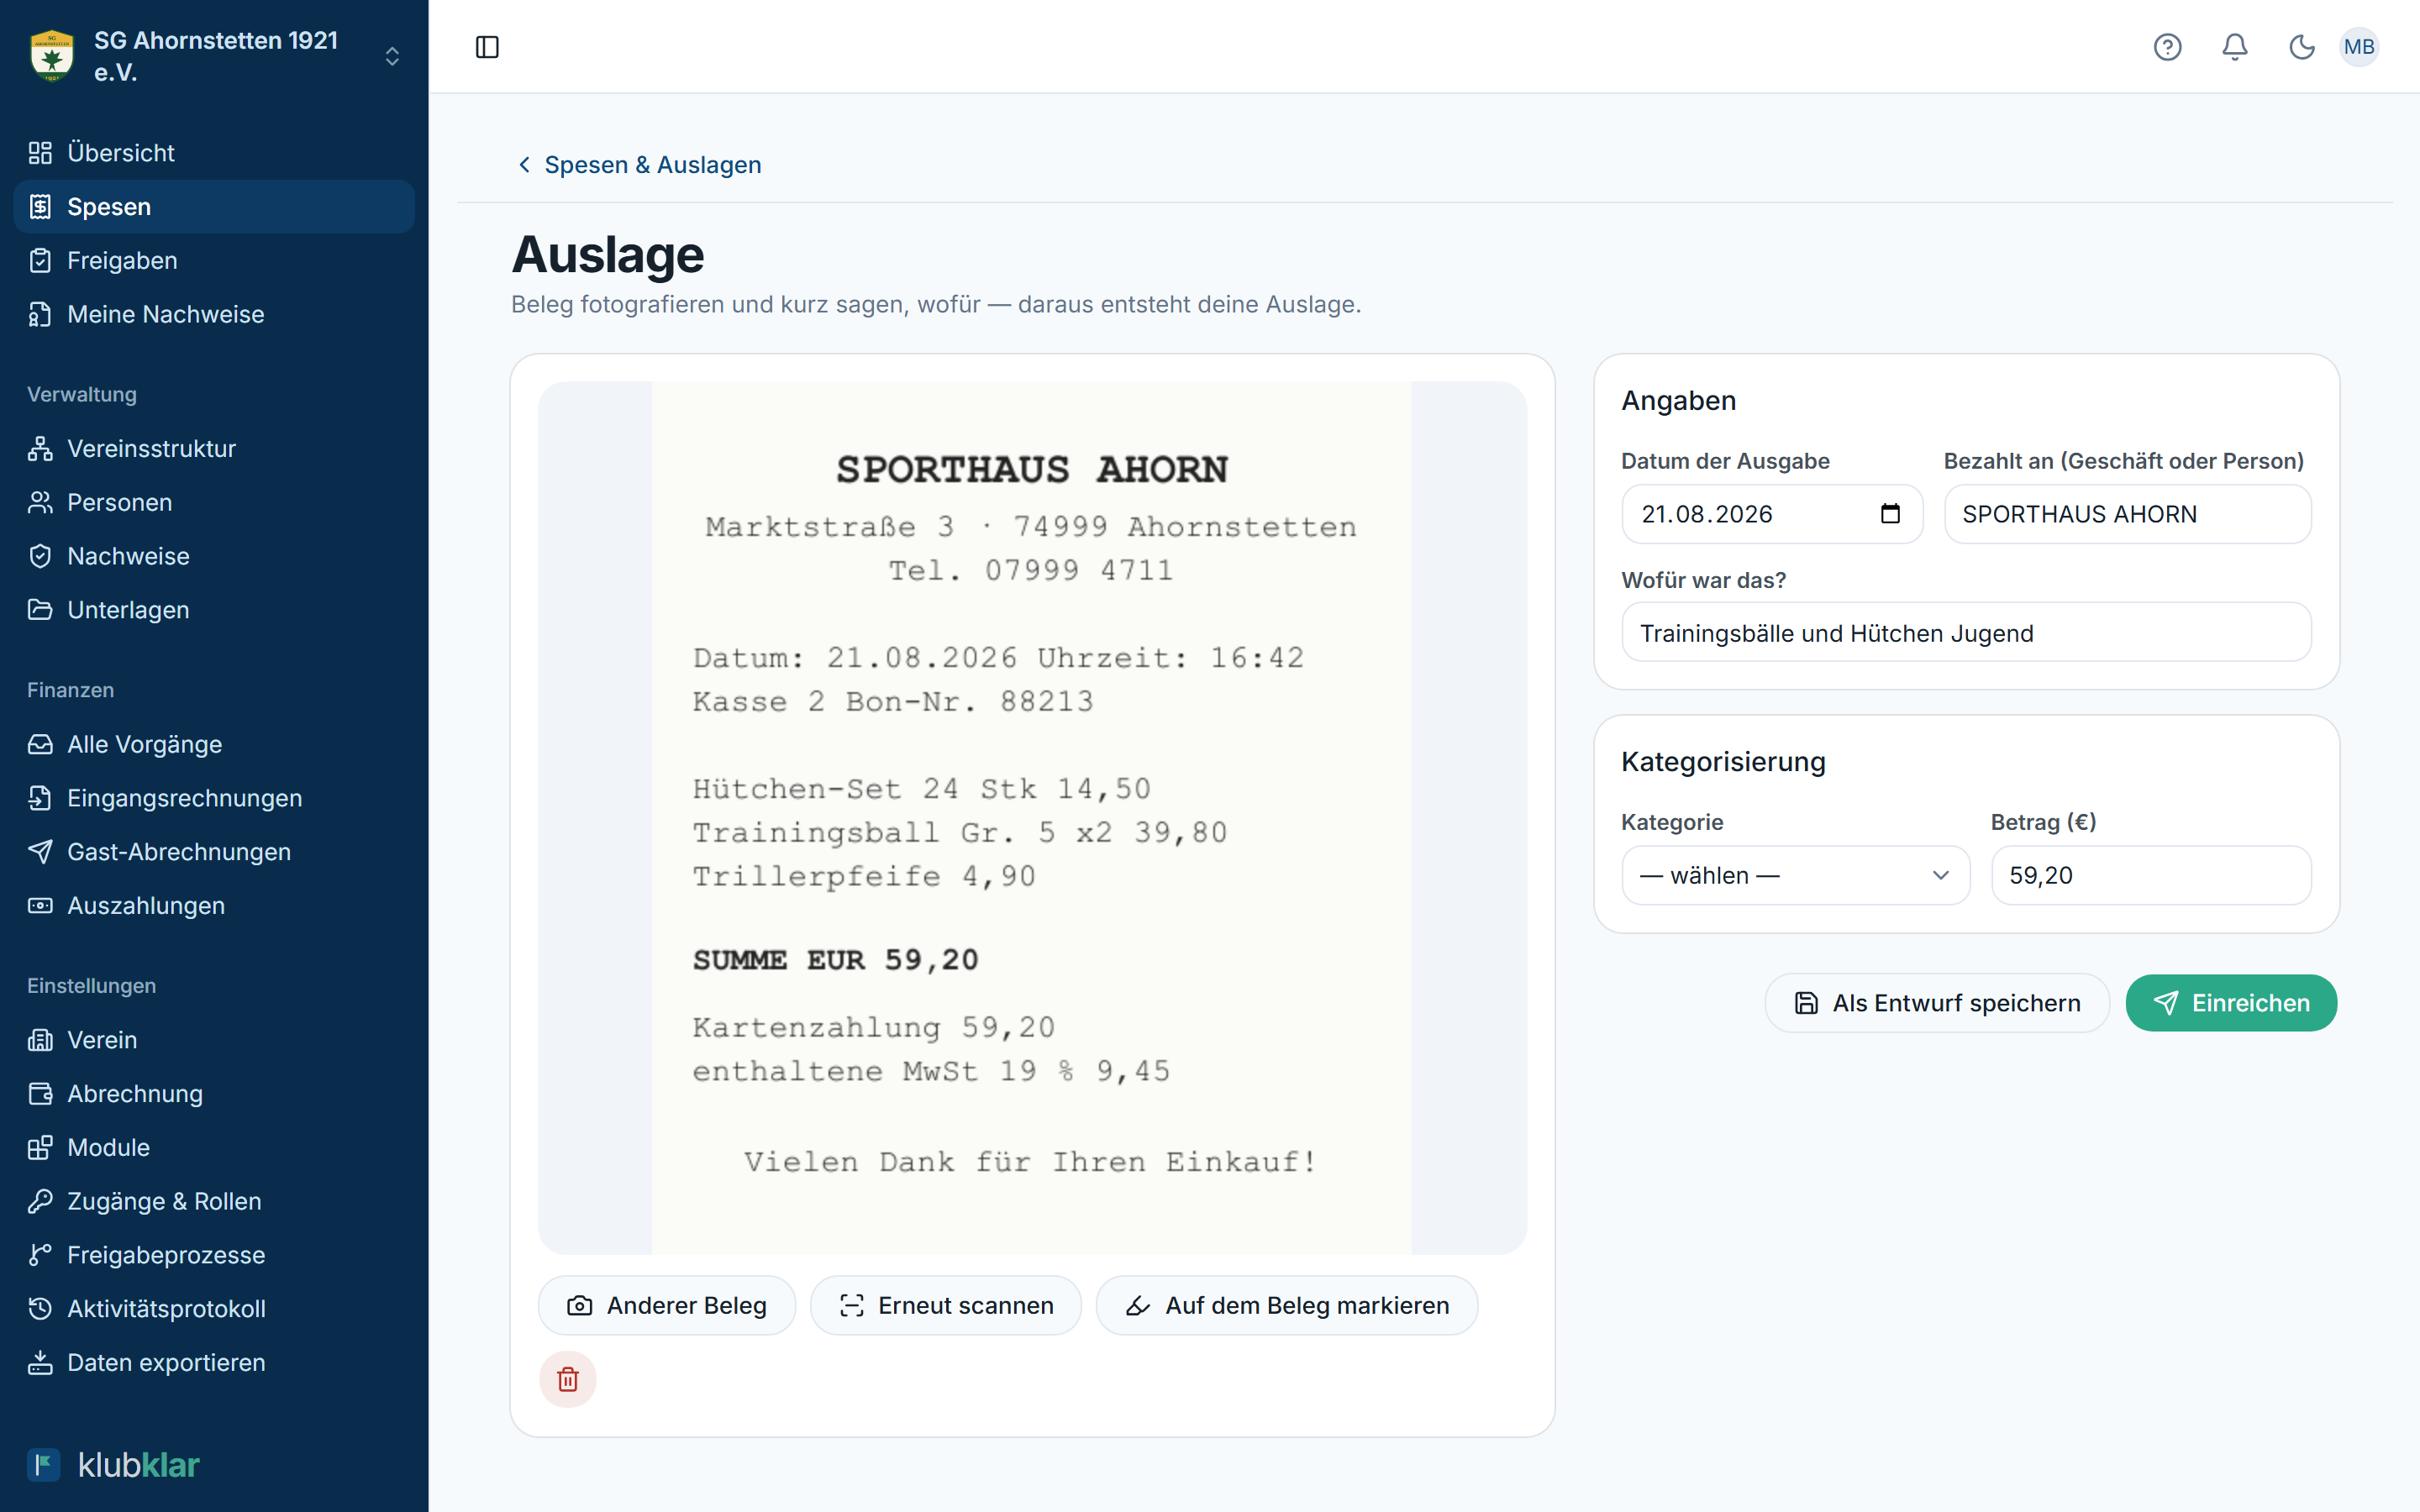Expand the club switcher chevrons
Viewport: 2420px width, 1512px height.
point(392,56)
